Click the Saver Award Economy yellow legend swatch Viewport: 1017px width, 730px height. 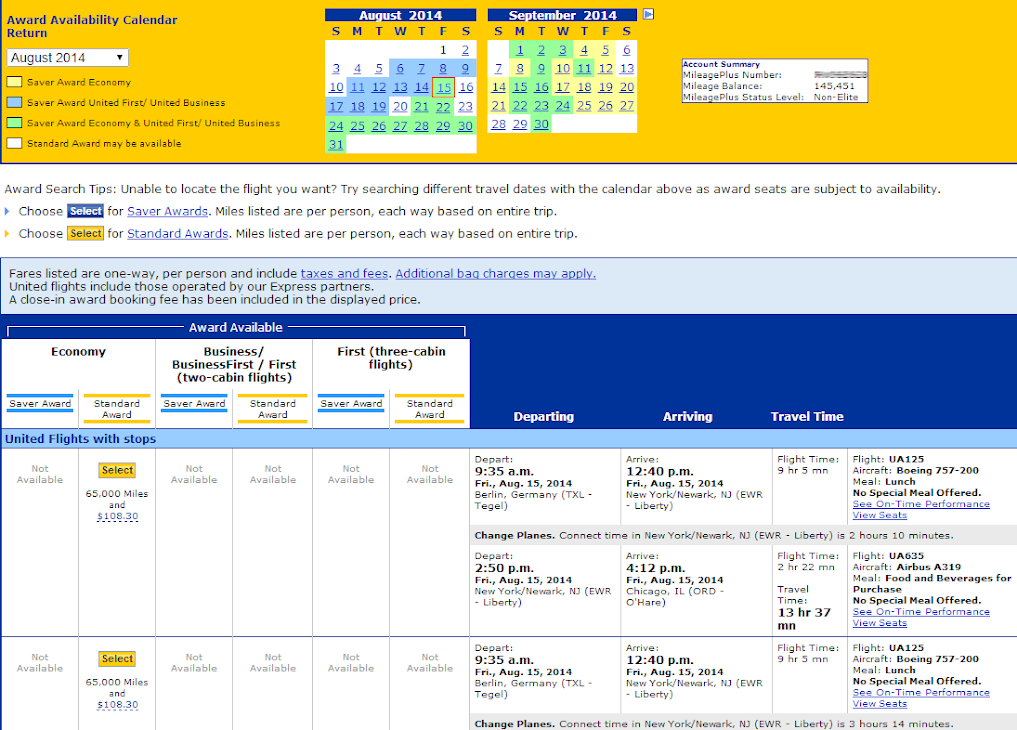(14, 82)
